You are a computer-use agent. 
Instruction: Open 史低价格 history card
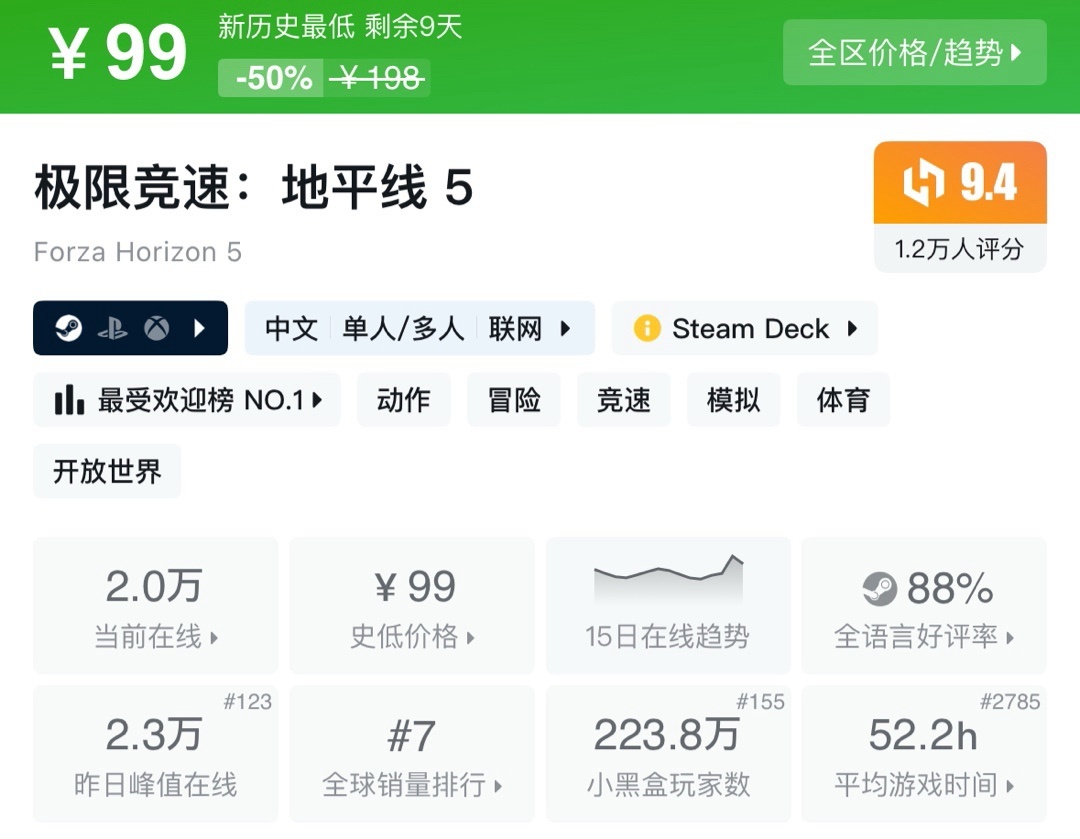tap(412, 606)
